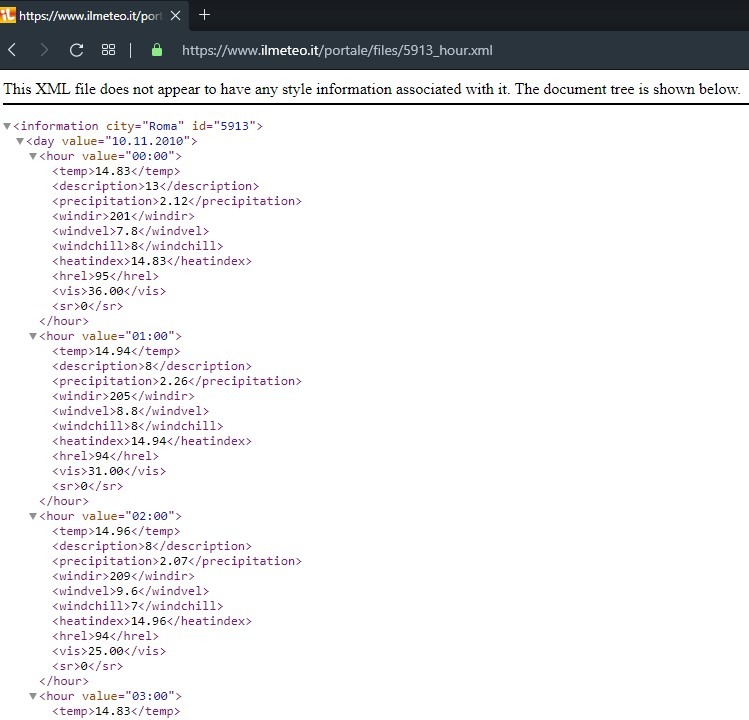This screenshot has height=720, width=749.
Task: Click the windir 205 line
Action: coord(123,396)
